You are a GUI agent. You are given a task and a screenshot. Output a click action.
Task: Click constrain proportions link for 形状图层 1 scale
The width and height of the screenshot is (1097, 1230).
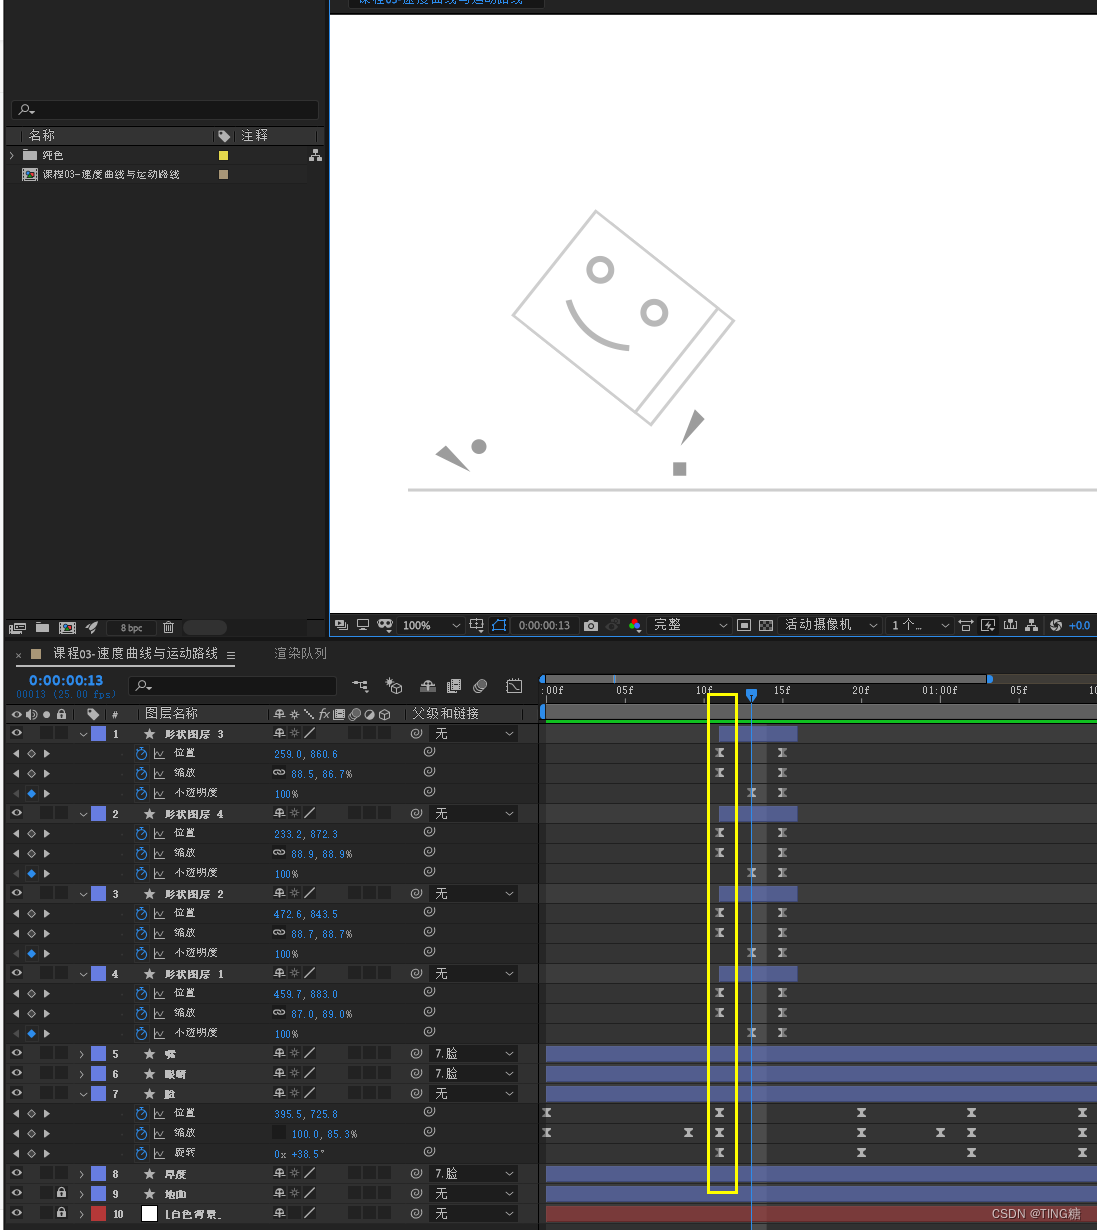click(x=279, y=1013)
